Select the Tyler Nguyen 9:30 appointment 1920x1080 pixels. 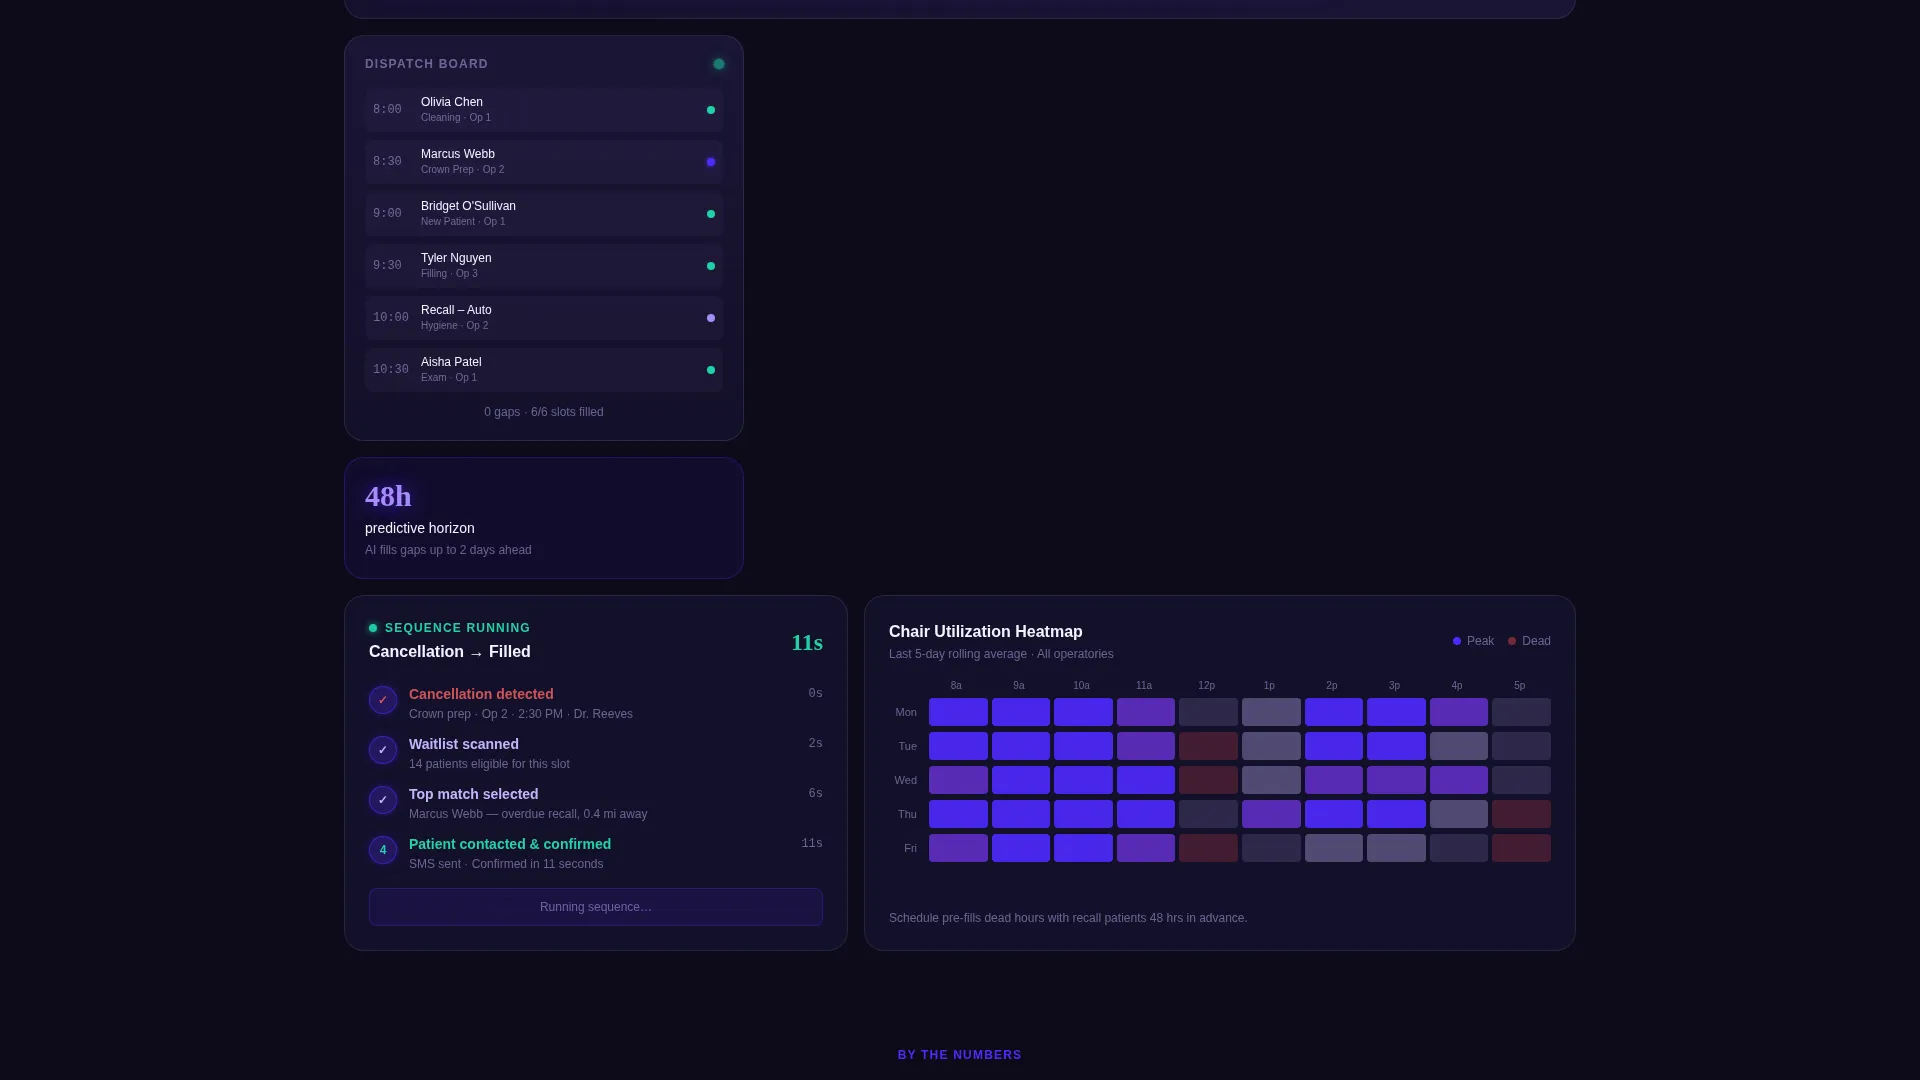[544, 266]
